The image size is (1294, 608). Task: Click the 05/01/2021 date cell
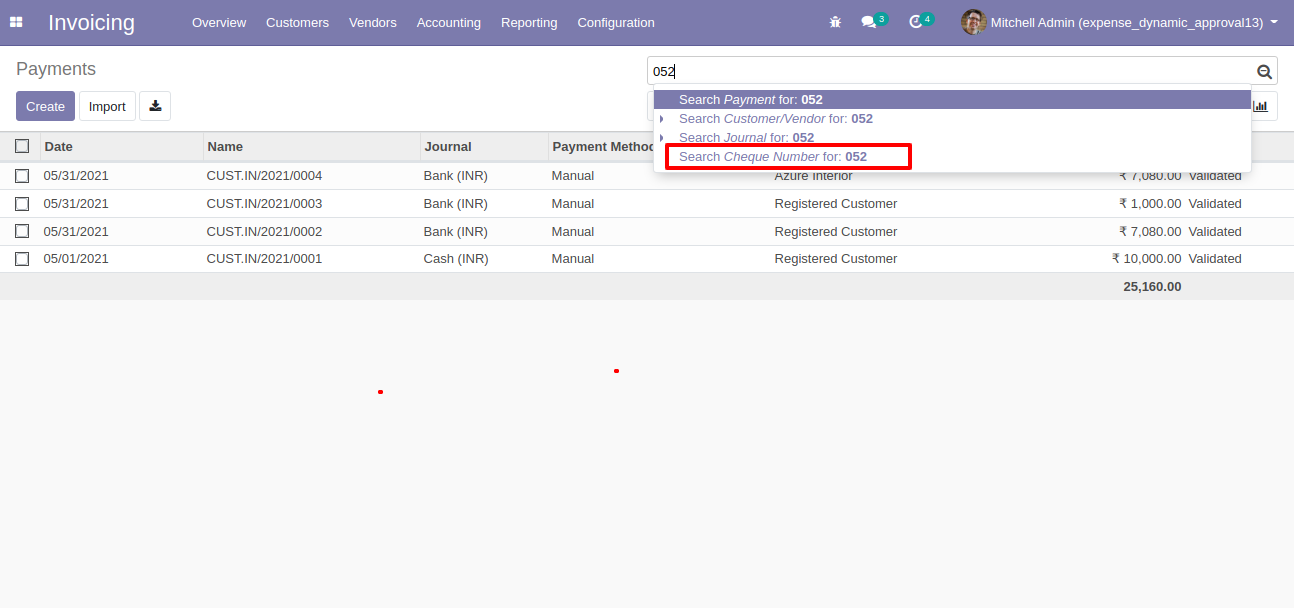[76, 259]
